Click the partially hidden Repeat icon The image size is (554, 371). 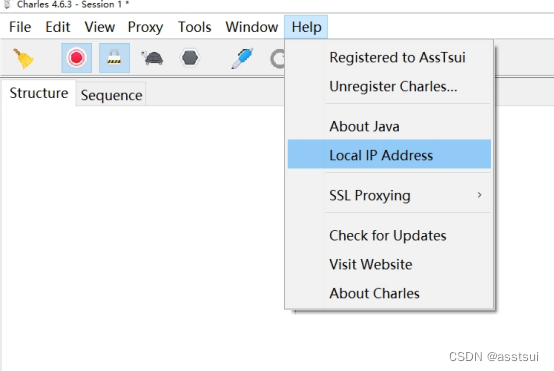(x=277, y=59)
